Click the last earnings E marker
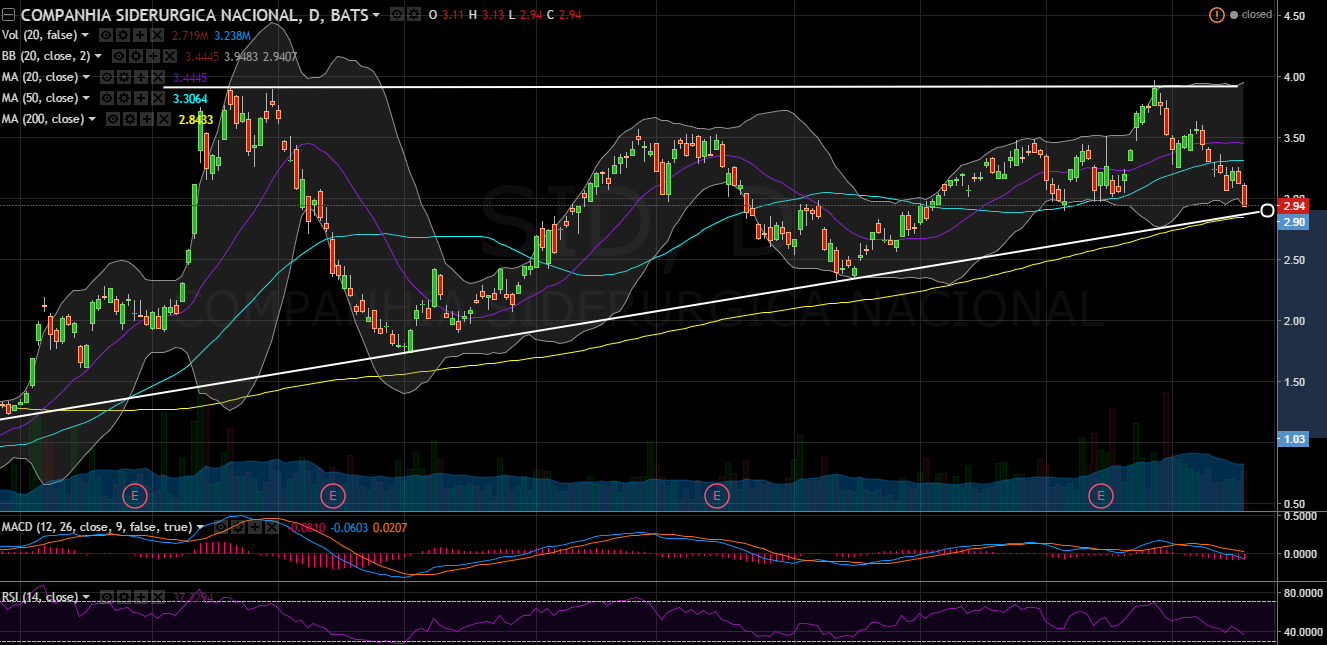Screen dimensions: 1327x645 tap(1100, 494)
